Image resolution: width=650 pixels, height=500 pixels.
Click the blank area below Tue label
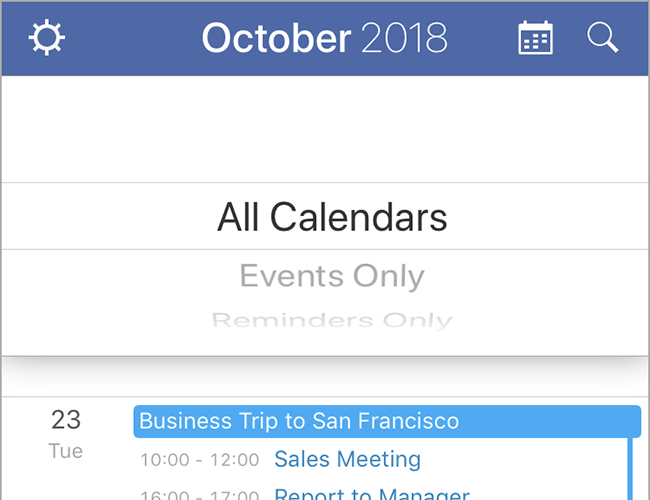[x=66, y=482]
